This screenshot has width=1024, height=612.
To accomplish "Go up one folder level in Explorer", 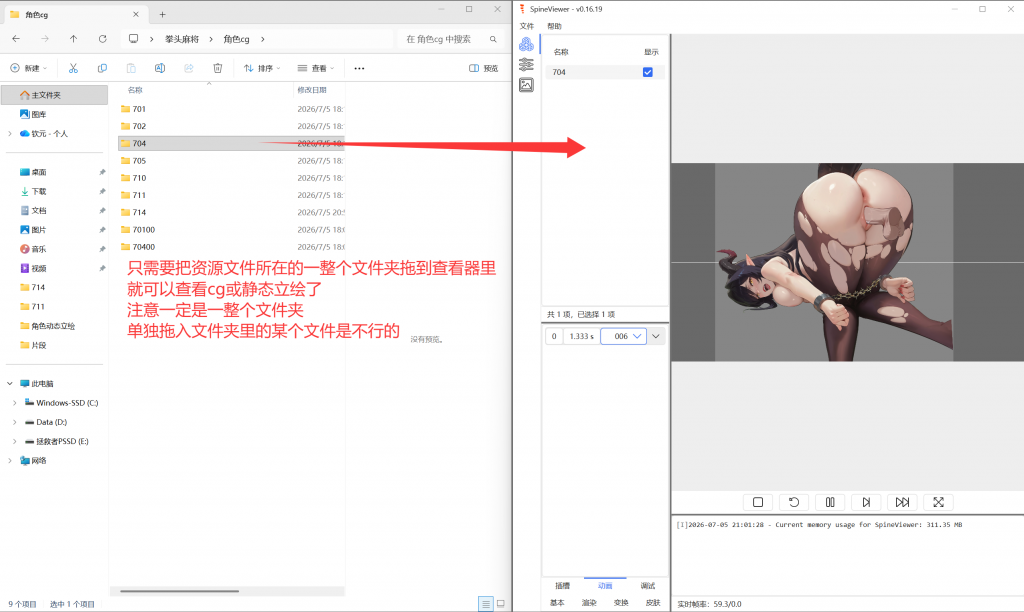I will [x=73, y=39].
